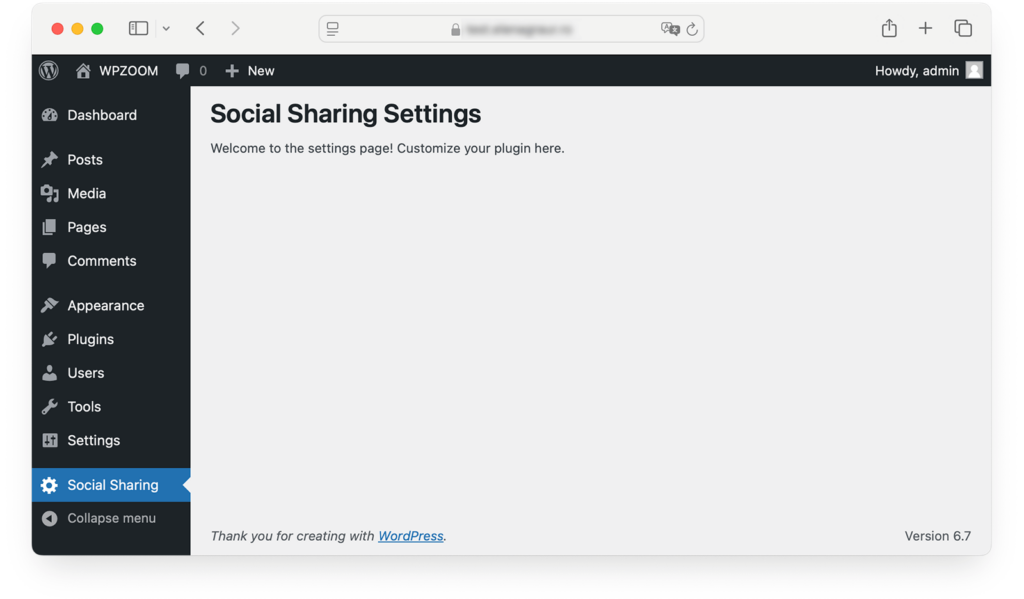Open the pending comments counter
The width and height of the screenshot is (1024, 599).
click(190, 71)
